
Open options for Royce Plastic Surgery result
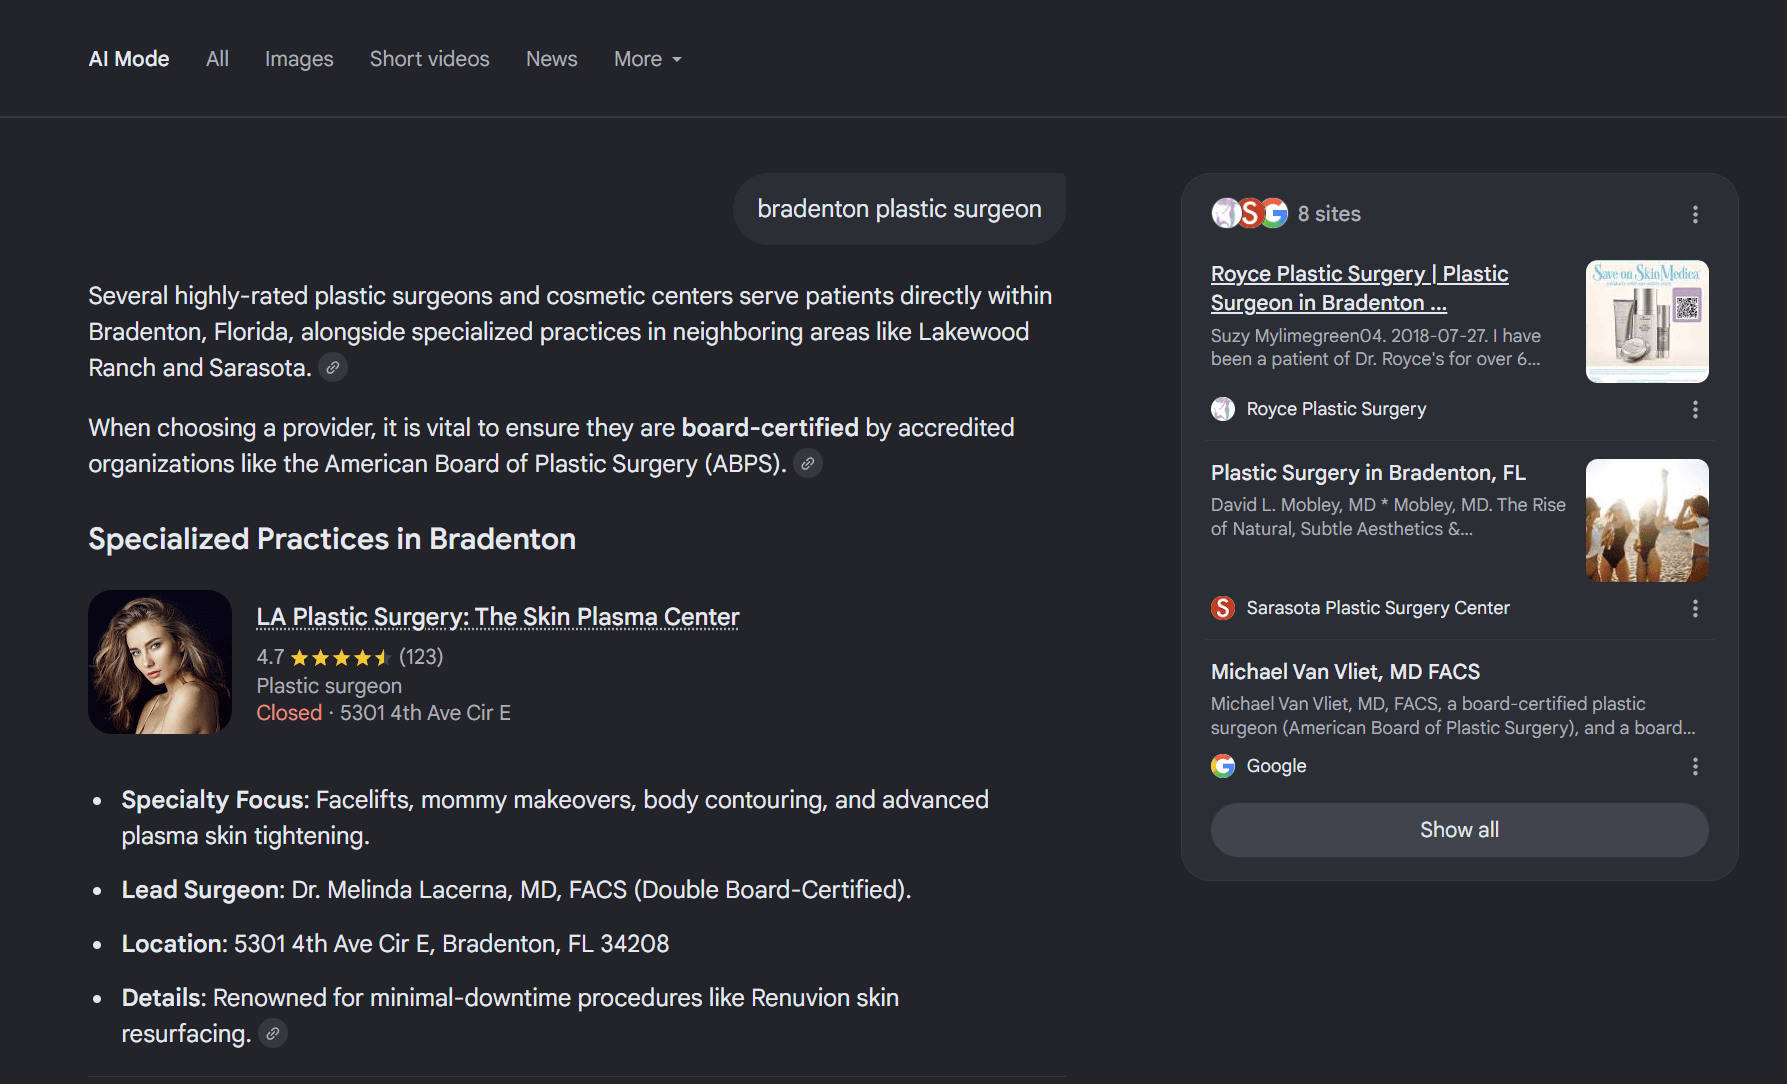click(1695, 409)
